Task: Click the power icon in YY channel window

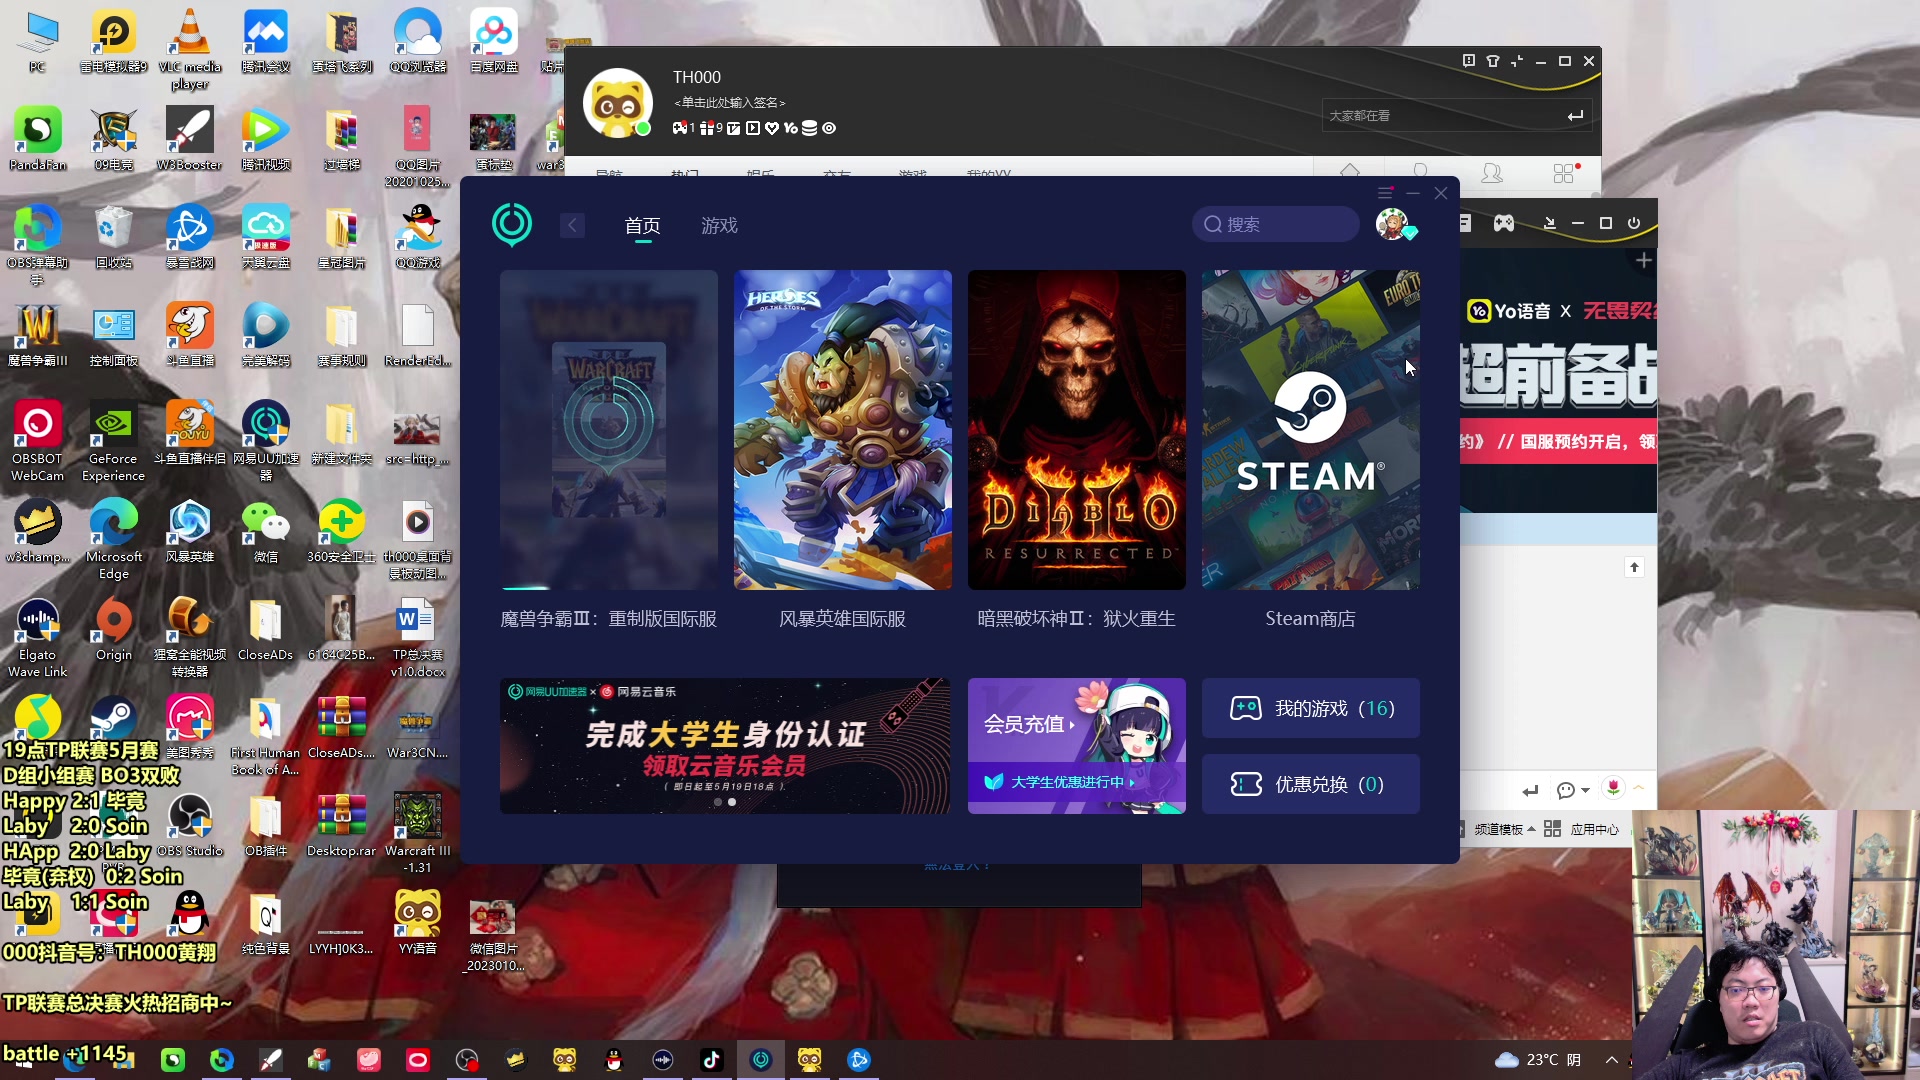Action: (1634, 223)
